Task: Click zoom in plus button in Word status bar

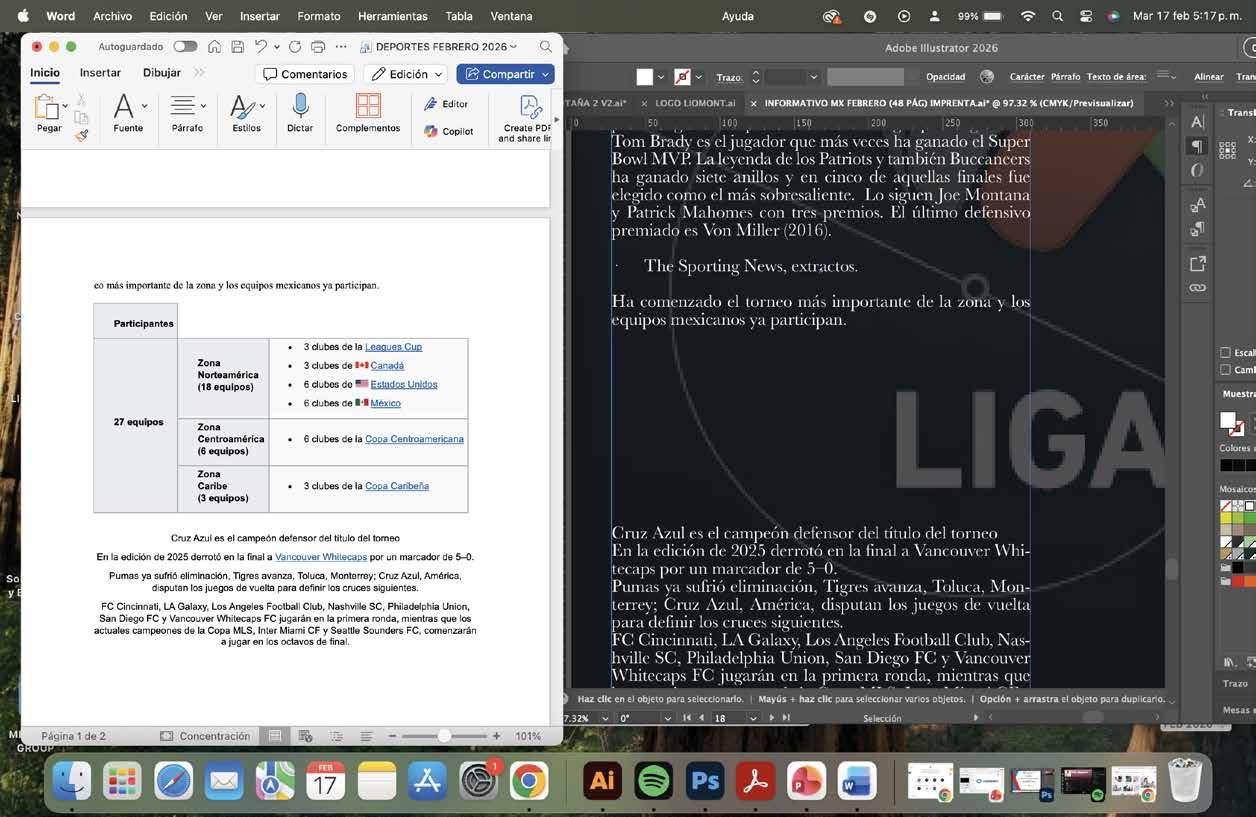Action: coord(496,736)
